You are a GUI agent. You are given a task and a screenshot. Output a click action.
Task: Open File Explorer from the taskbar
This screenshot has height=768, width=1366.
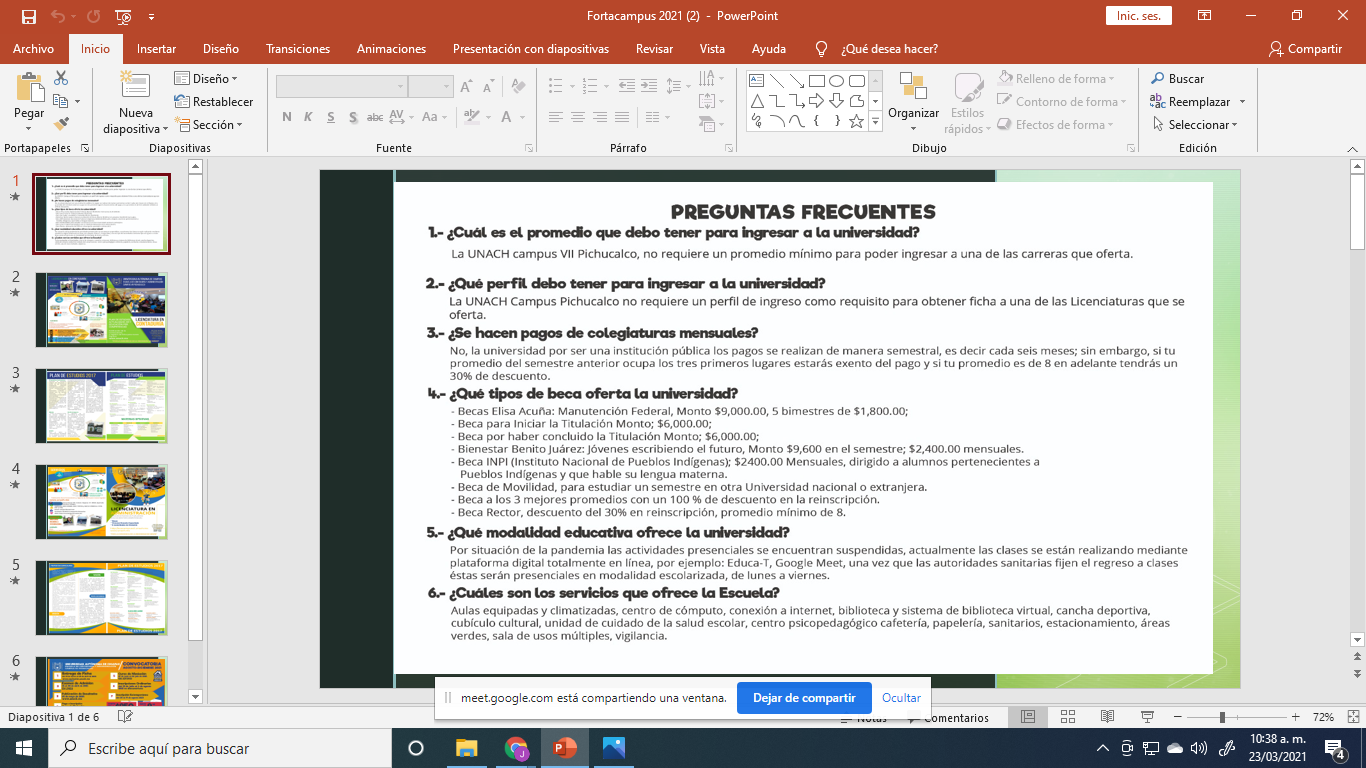[467, 748]
